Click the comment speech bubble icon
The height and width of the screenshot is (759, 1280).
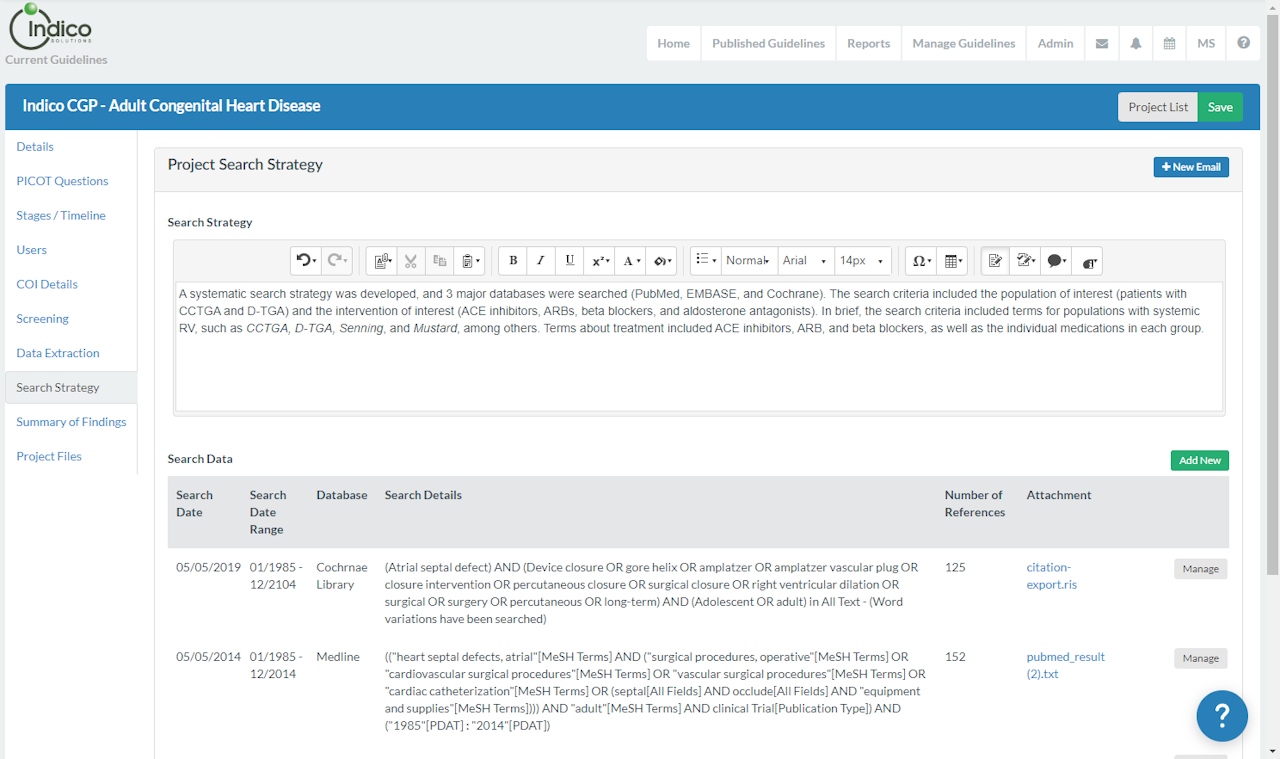coord(1056,261)
